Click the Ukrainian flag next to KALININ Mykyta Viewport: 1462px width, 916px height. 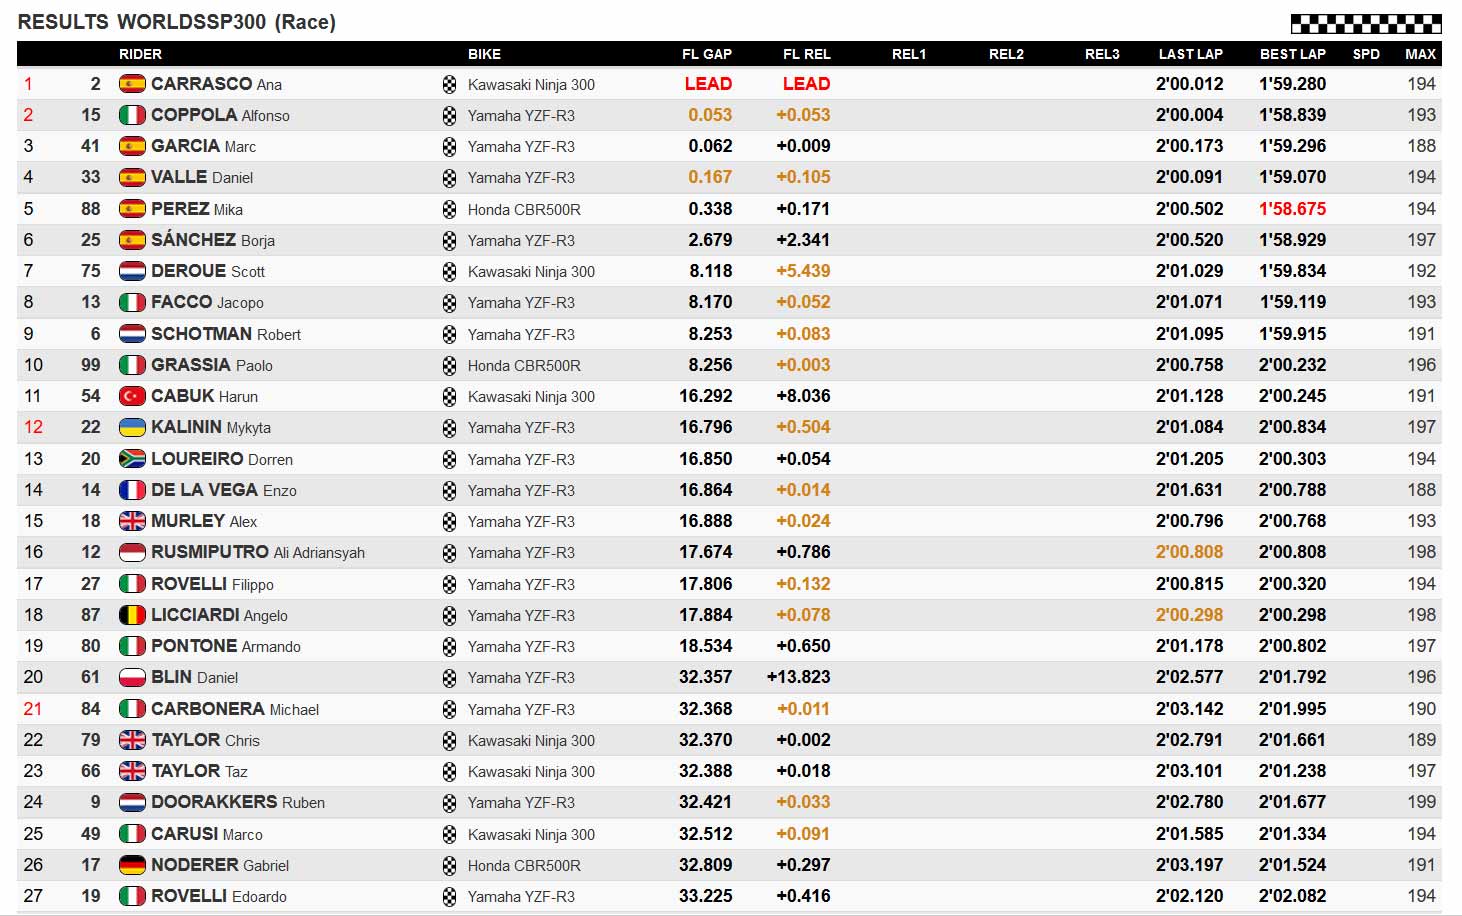(x=132, y=427)
